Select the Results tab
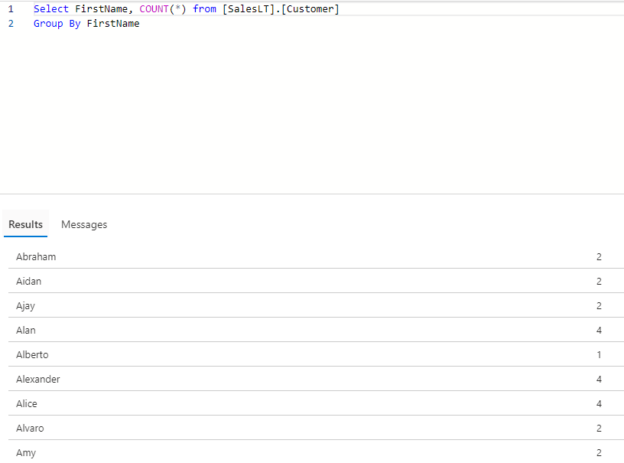 25,225
